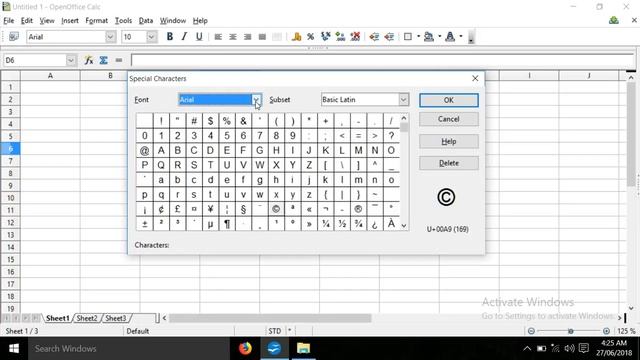Expand the toolbar Font Name dropdown
This screenshot has height=360, width=640.
tap(110, 37)
